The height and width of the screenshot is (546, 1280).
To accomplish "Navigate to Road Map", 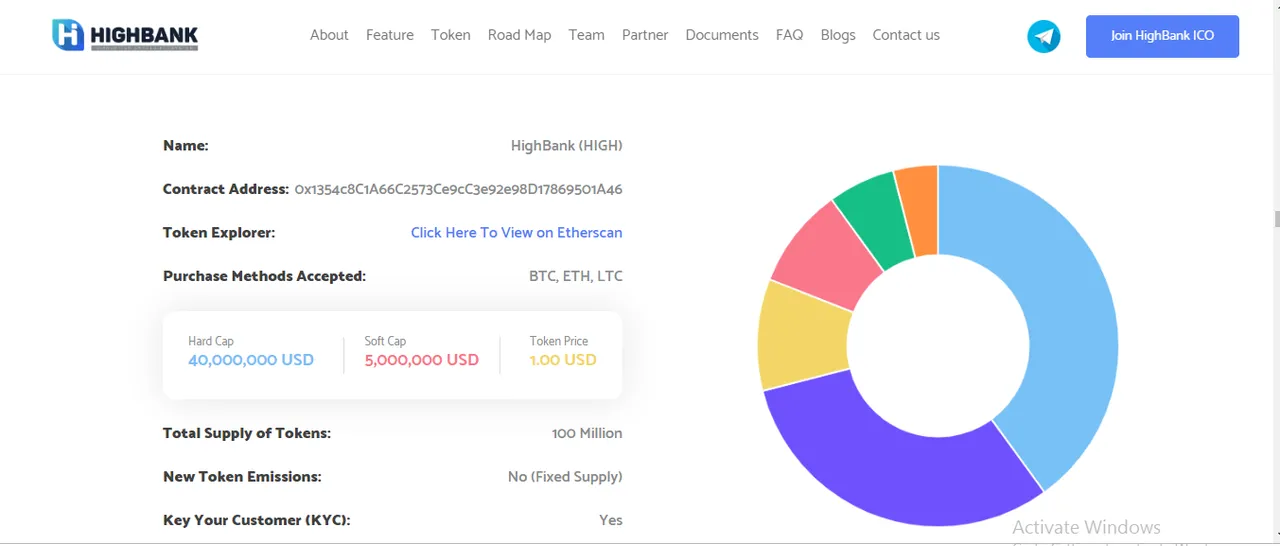I will pos(519,35).
